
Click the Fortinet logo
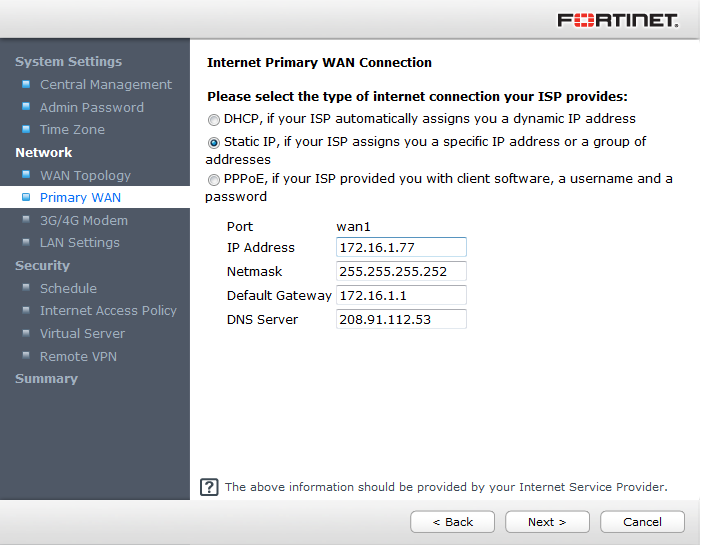pos(617,20)
